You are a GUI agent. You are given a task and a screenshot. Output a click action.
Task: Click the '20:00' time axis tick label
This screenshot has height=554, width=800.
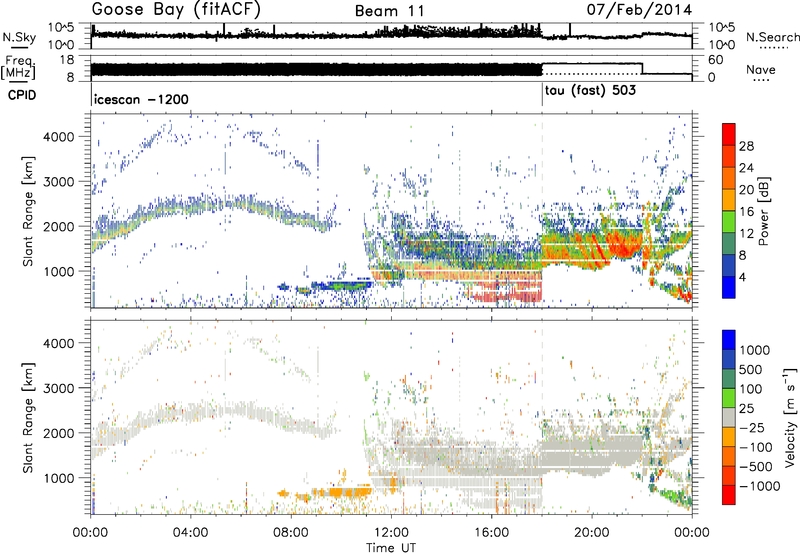point(591,533)
